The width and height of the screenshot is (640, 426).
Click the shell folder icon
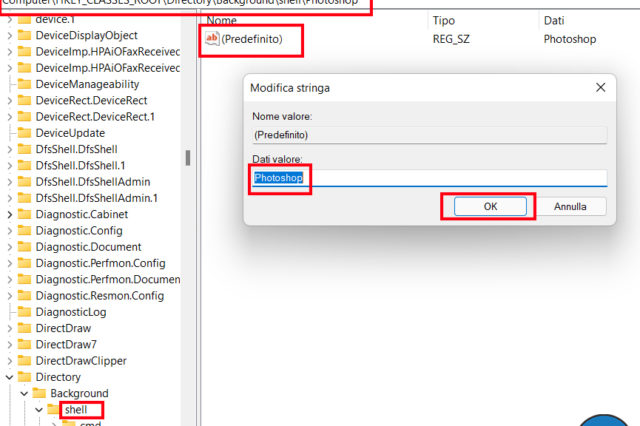point(54,409)
